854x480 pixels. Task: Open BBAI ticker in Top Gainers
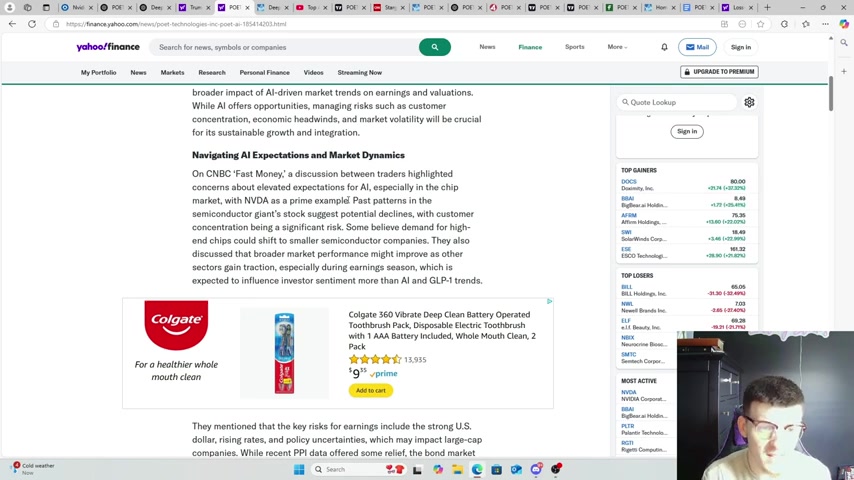627,198
